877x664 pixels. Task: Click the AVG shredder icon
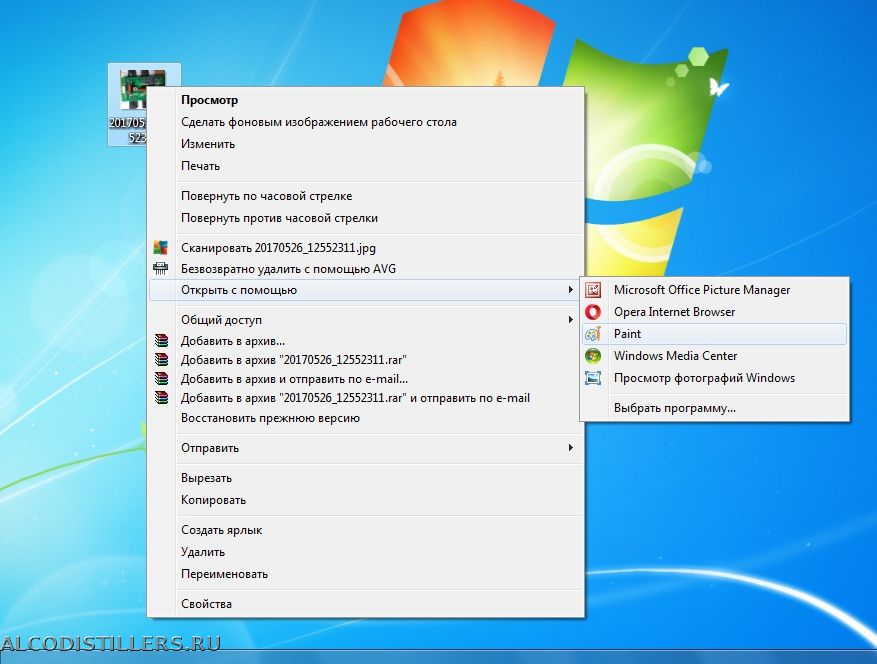point(161,268)
